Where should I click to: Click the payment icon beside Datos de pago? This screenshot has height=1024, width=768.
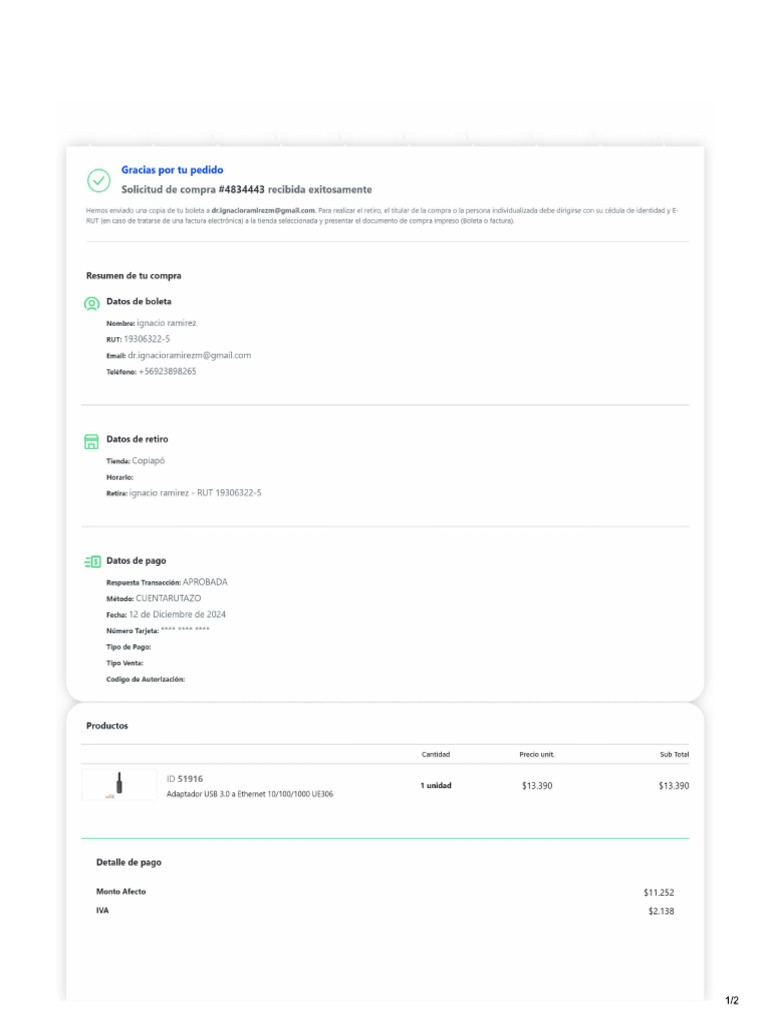pyautogui.click(x=92, y=562)
